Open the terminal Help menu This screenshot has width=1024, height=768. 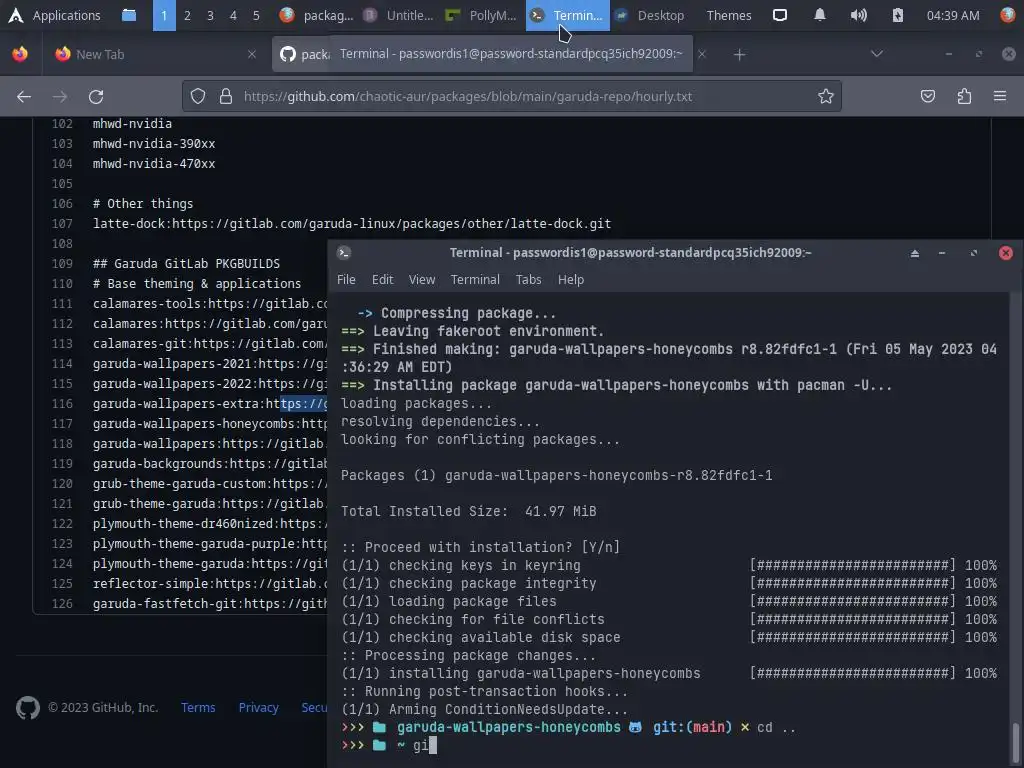pos(571,280)
